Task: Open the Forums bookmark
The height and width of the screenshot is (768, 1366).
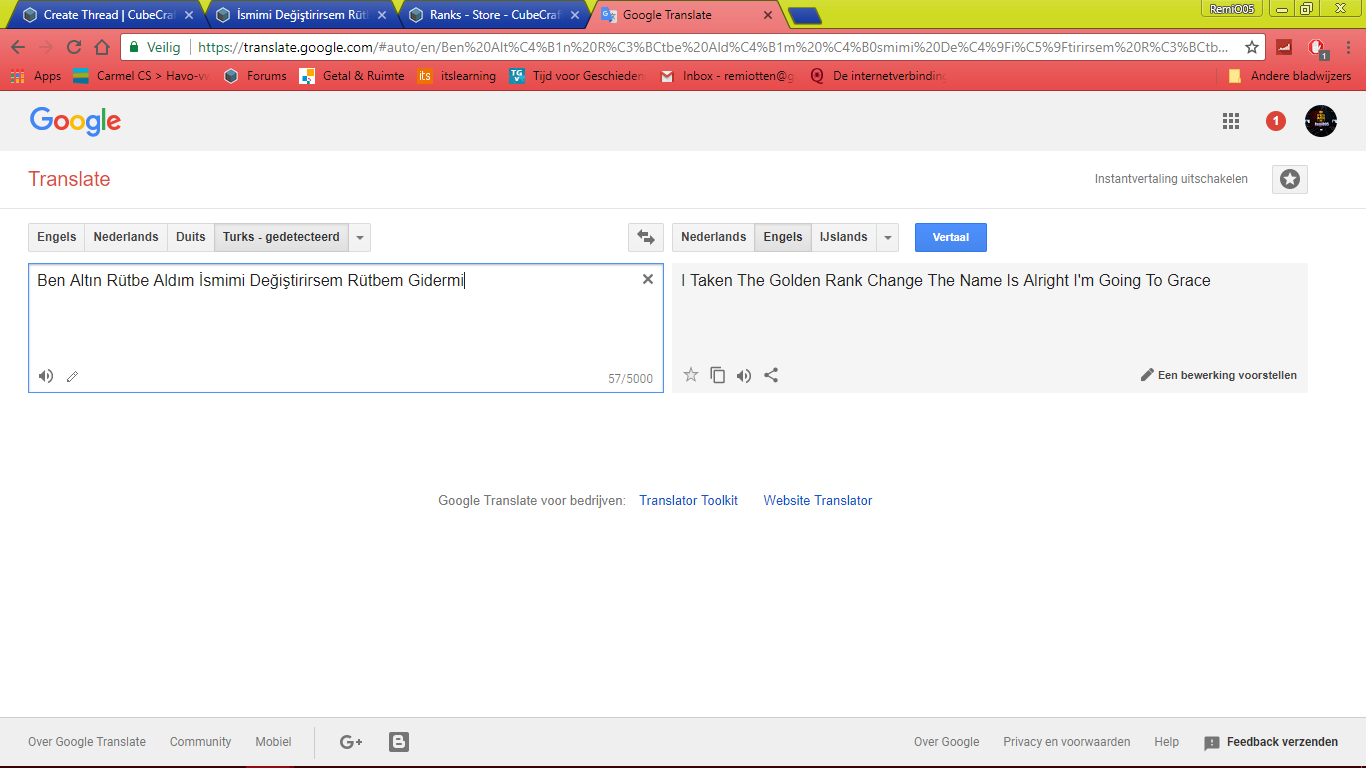Action: tap(255, 76)
